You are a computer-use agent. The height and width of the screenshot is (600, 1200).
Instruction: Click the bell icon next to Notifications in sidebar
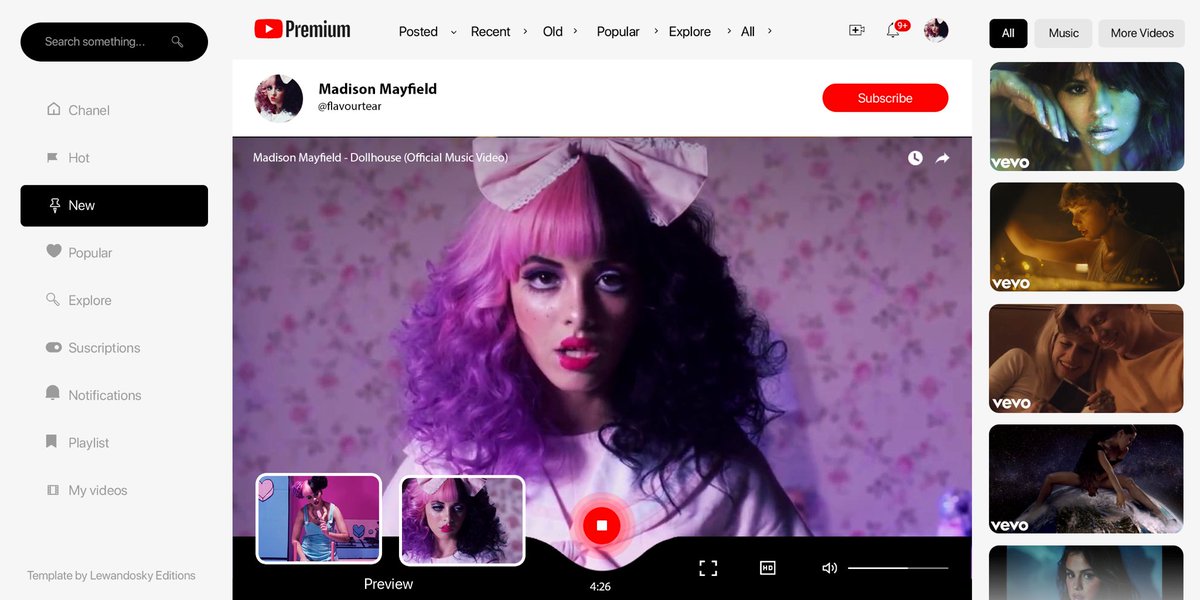click(53, 394)
